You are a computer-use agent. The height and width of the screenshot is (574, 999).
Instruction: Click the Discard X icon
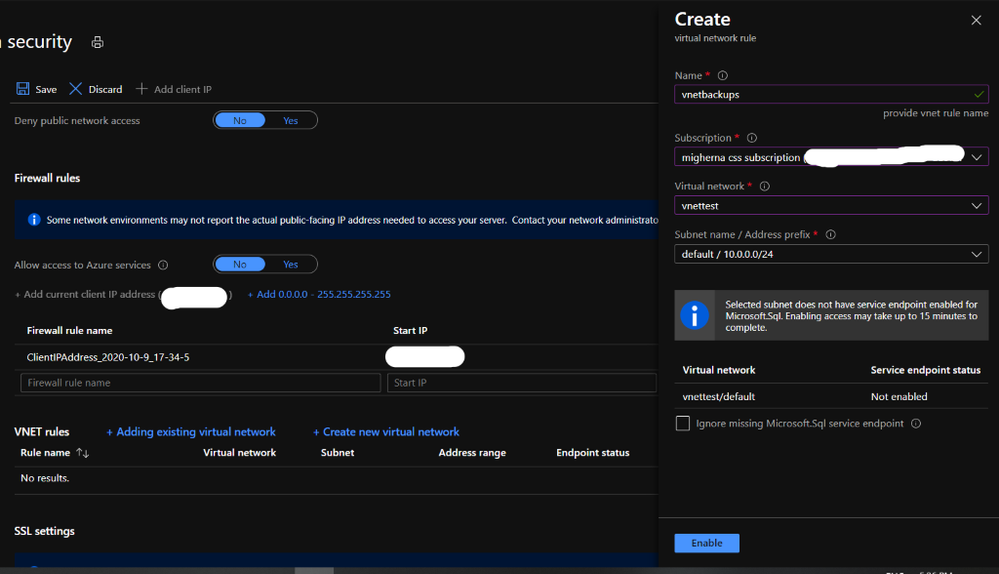click(76, 89)
